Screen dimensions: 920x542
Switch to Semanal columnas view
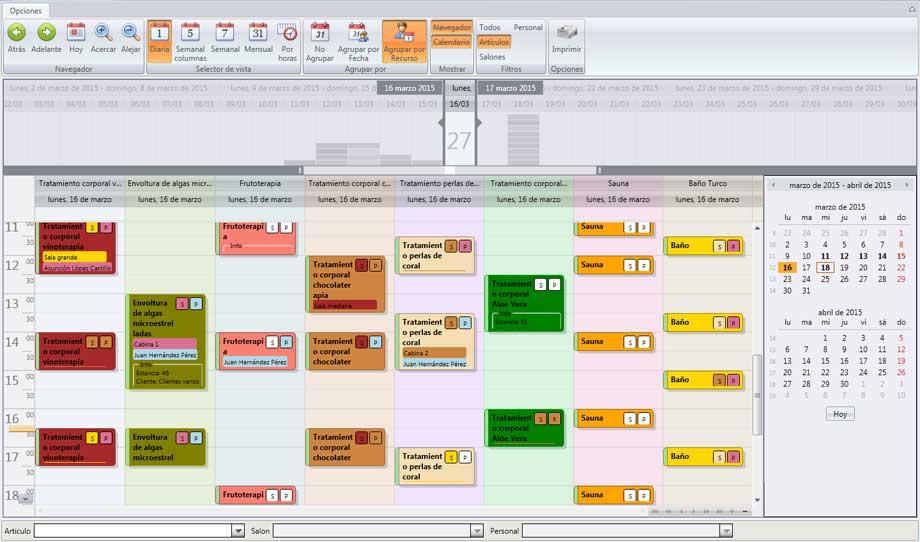[x=190, y=41]
